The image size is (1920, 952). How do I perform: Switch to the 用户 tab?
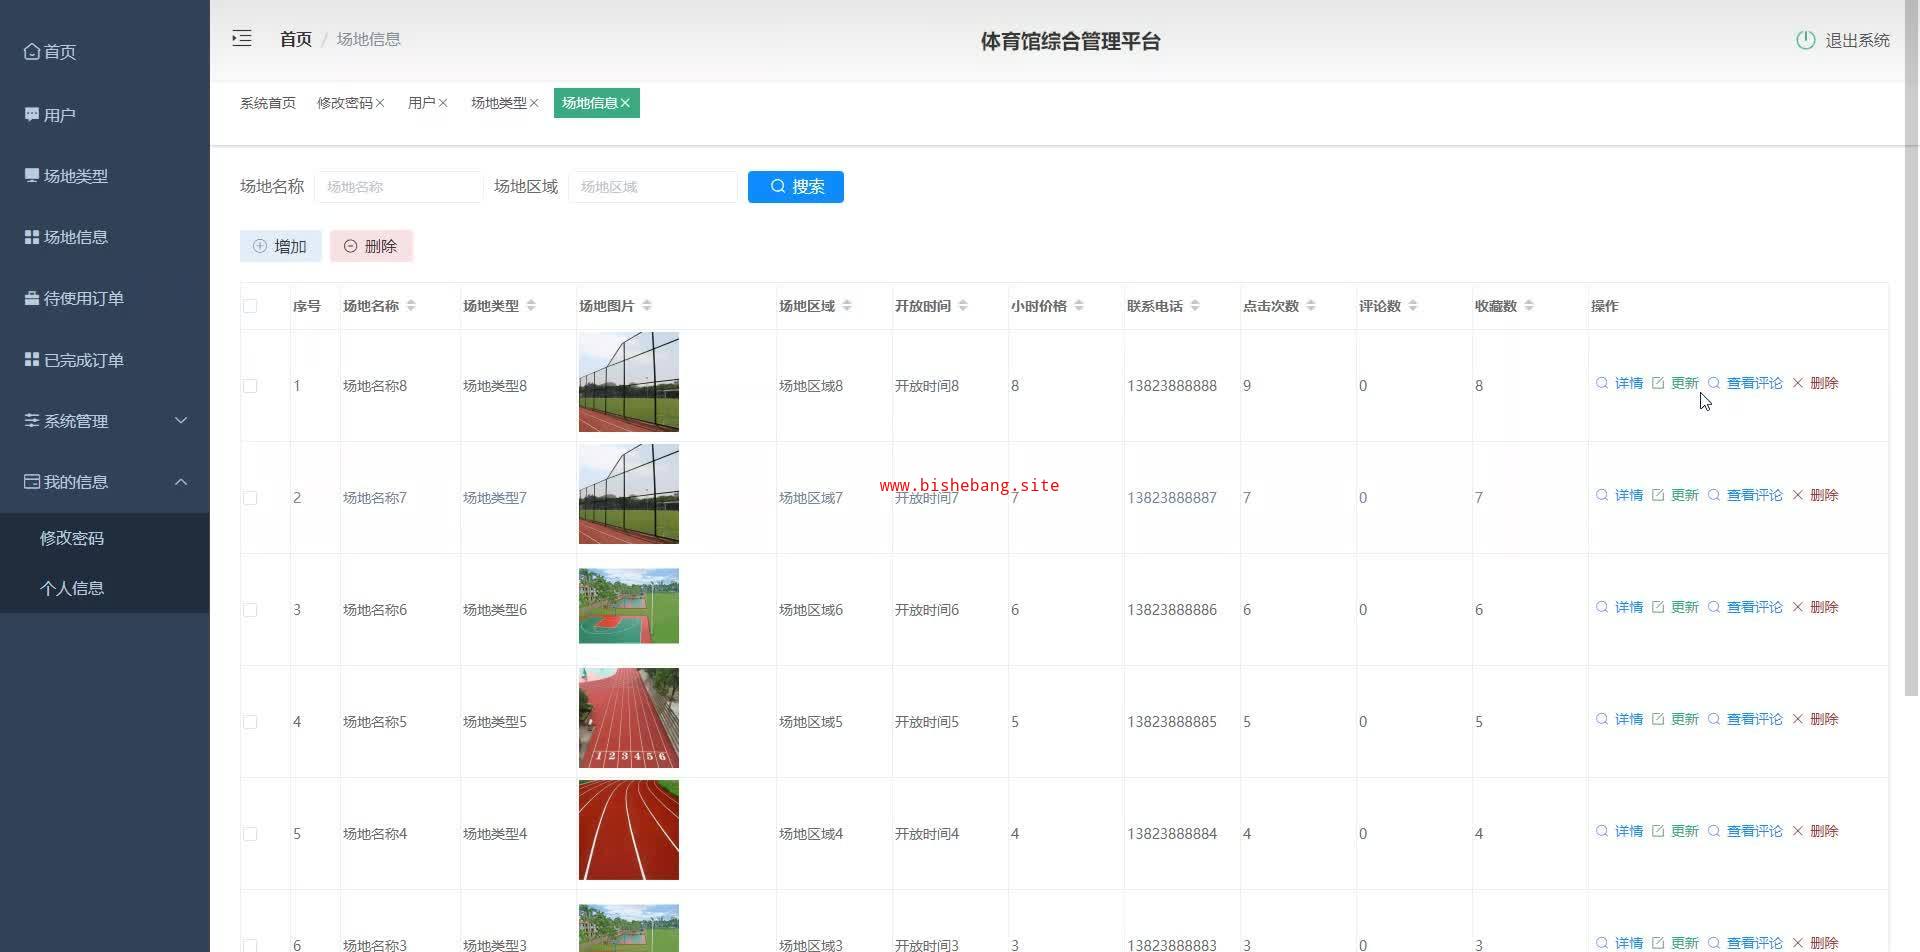pyautogui.click(x=421, y=103)
